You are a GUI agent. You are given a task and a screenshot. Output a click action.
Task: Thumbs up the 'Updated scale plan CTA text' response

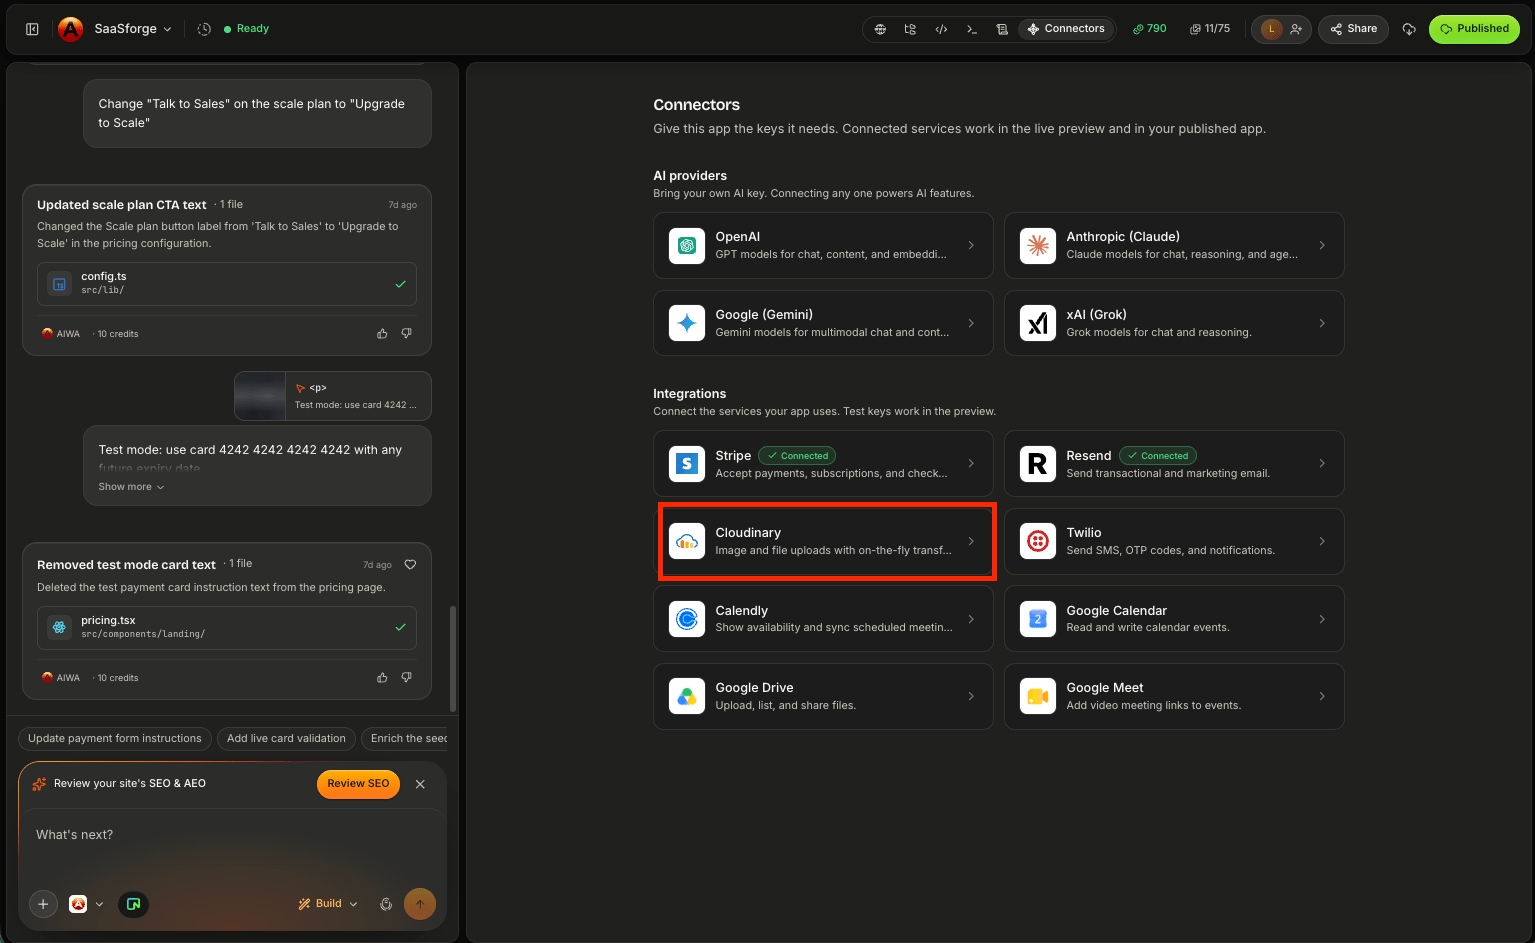click(x=382, y=334)
